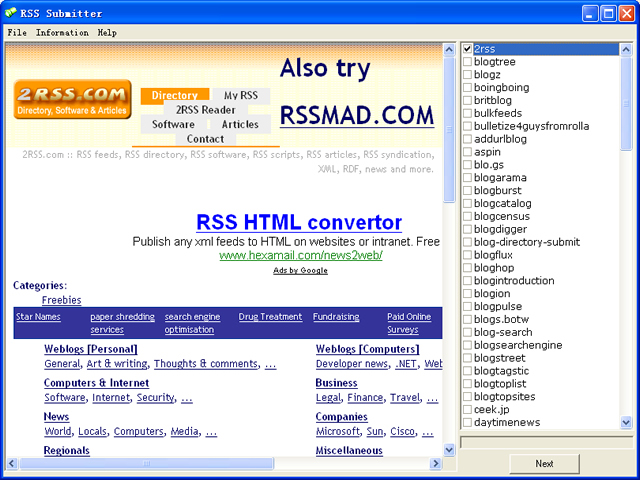Open the Miscellaneous category link
Image resolution: width=640 pixels, height=480 pixels.
(x=349, y=451)
